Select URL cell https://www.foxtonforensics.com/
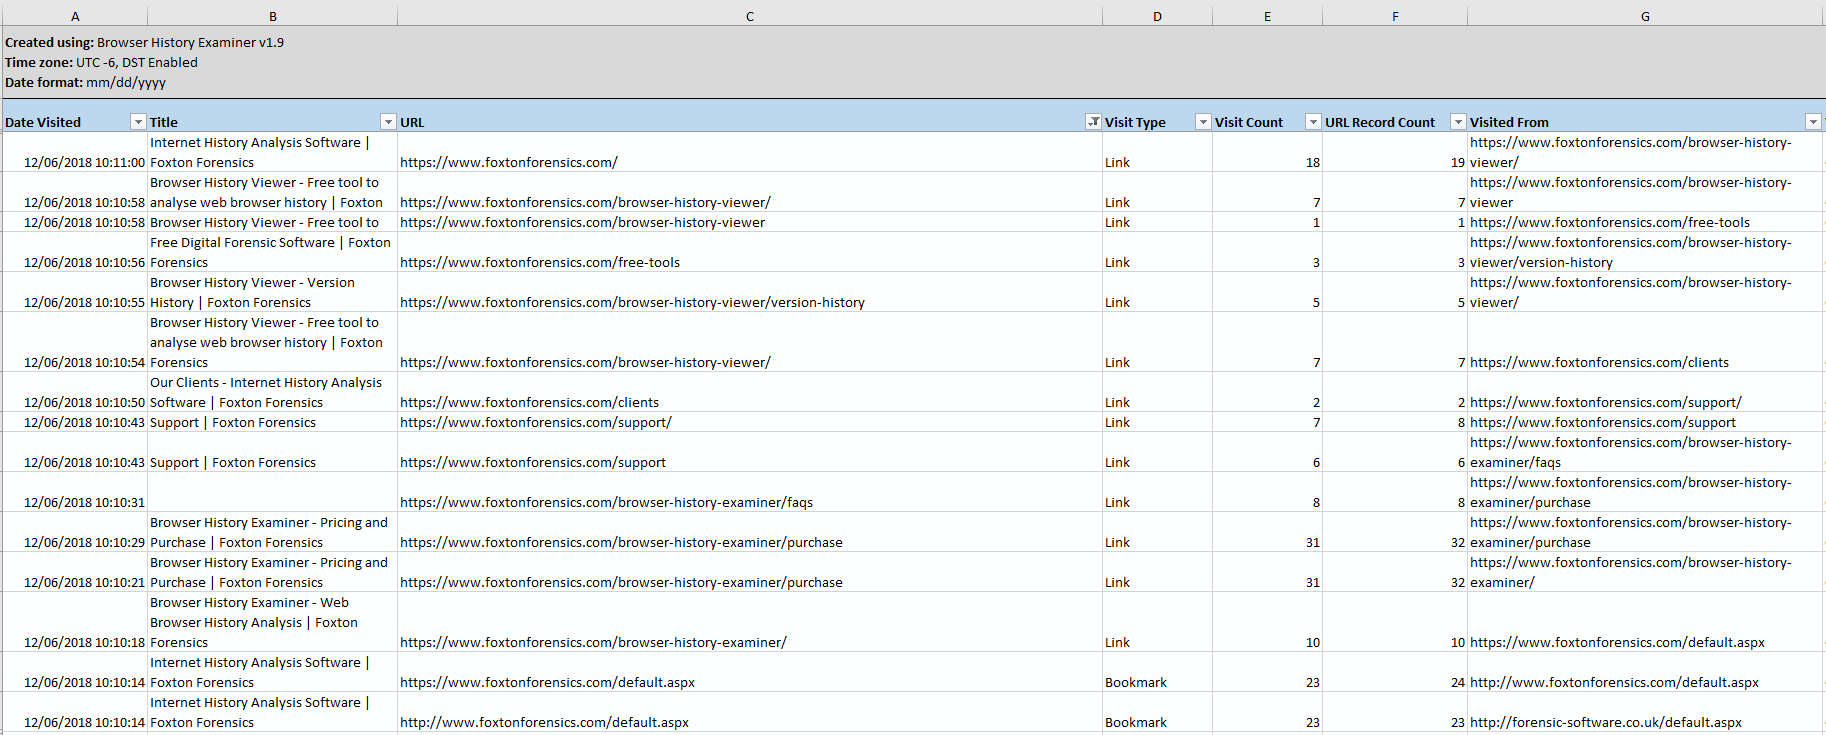The image size is (1826, 735). 750,152
